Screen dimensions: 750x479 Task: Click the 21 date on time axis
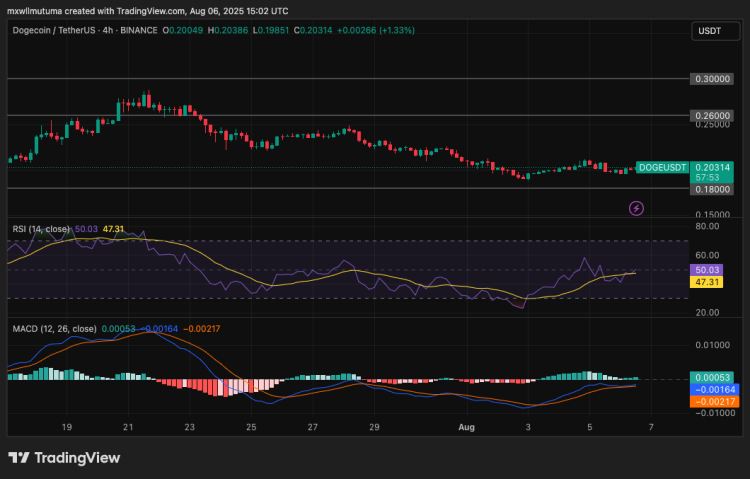(128, 426)
